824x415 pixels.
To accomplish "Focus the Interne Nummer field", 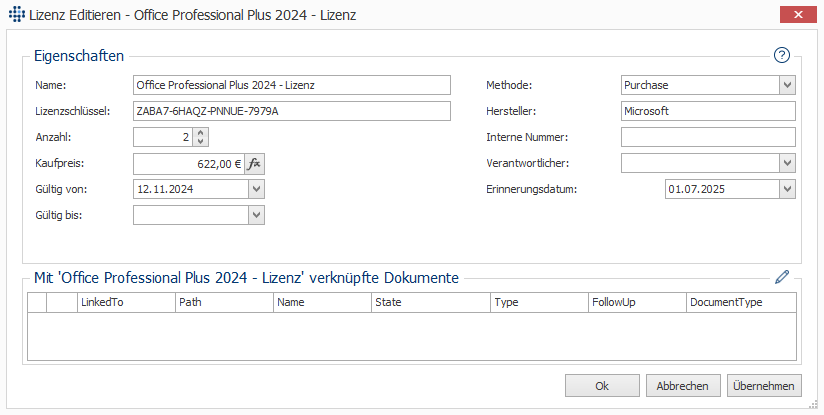I will click(708, 137).
